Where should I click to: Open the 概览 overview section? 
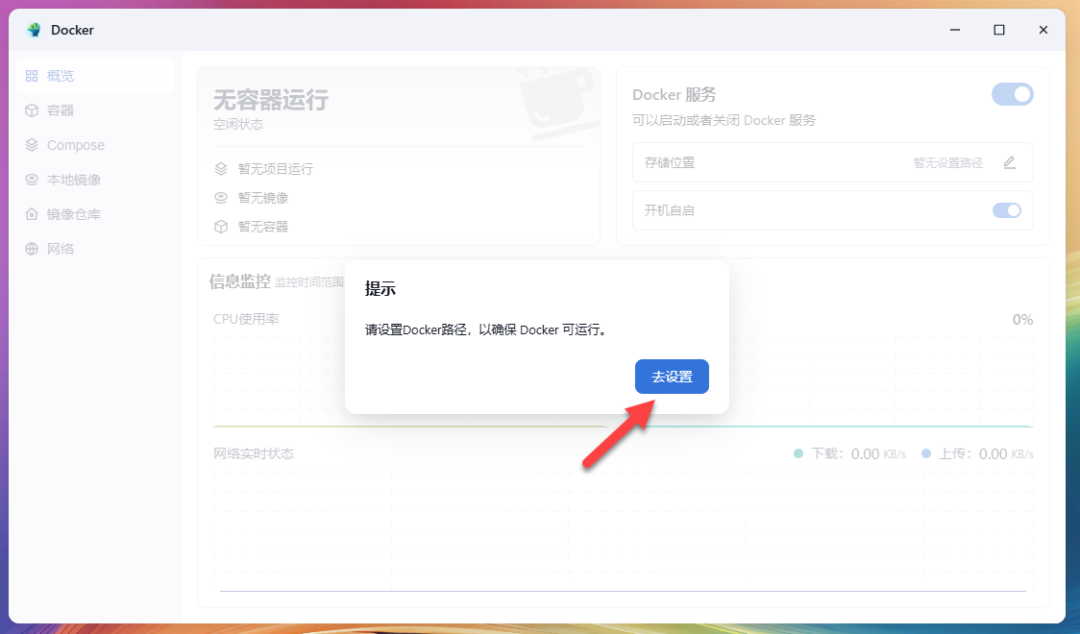click(x=95, y=76)
